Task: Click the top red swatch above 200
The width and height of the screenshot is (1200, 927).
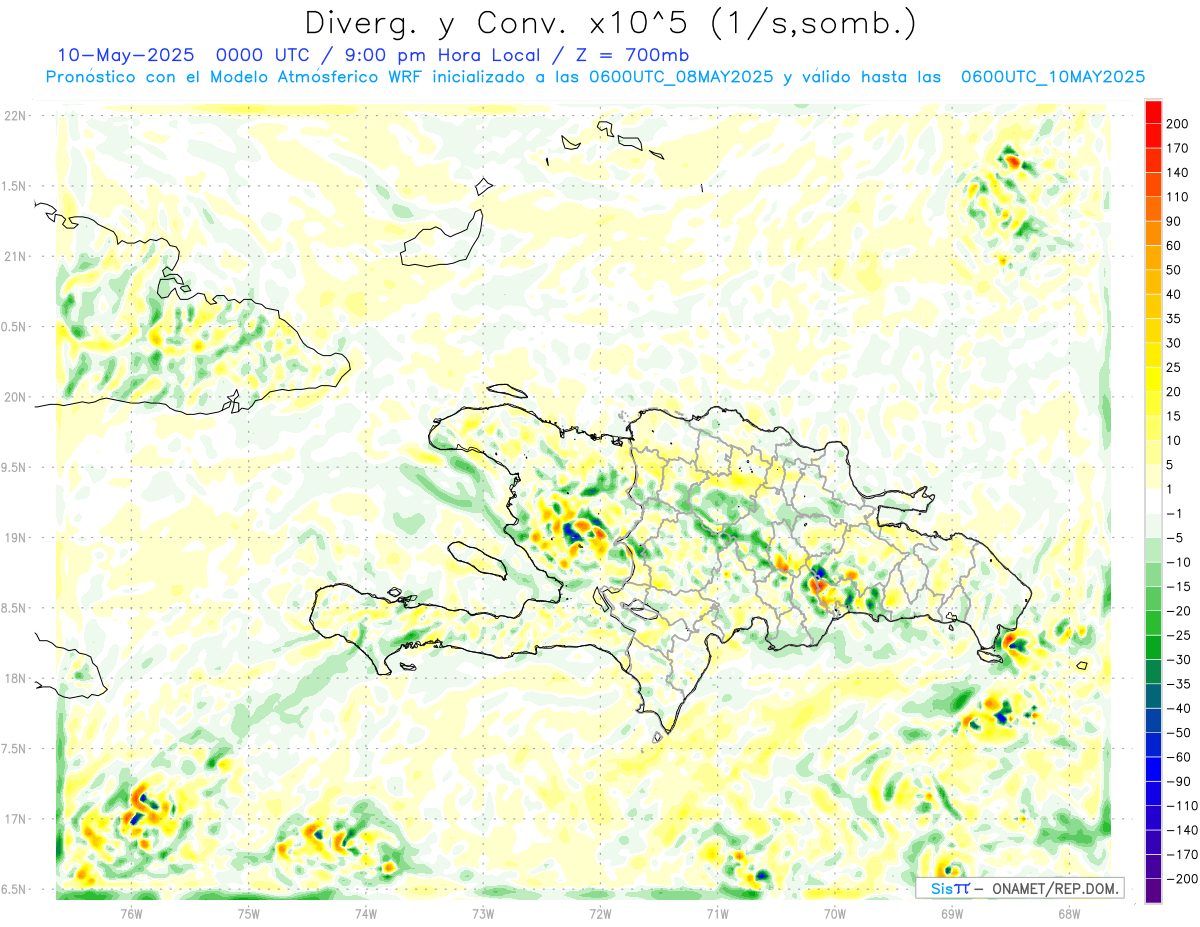Action: click(1153, 111)
